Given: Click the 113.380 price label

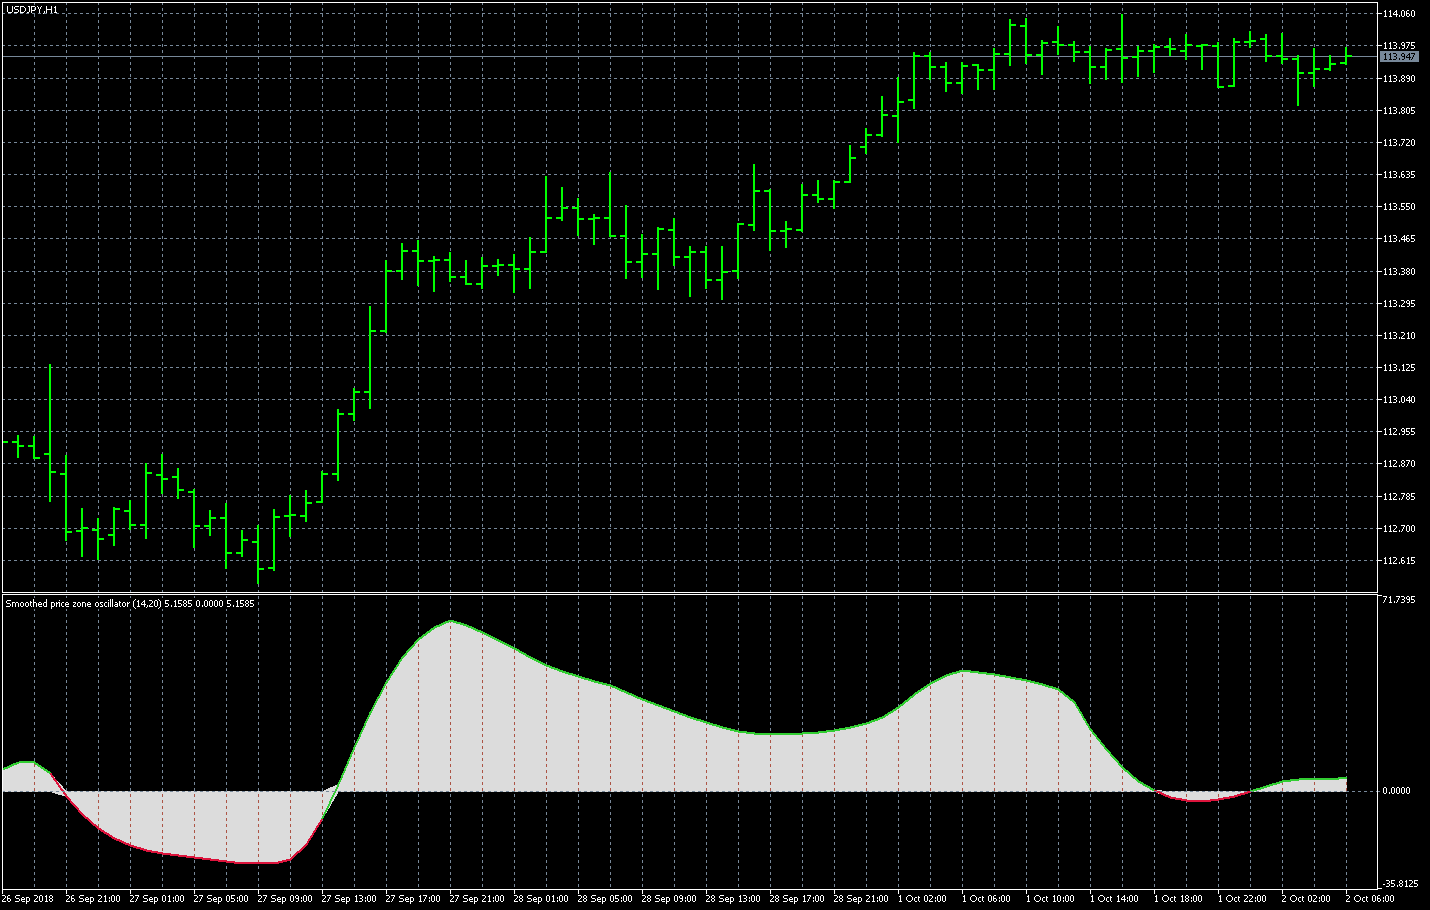Looking at the screenshot, I should (1399, 272).
